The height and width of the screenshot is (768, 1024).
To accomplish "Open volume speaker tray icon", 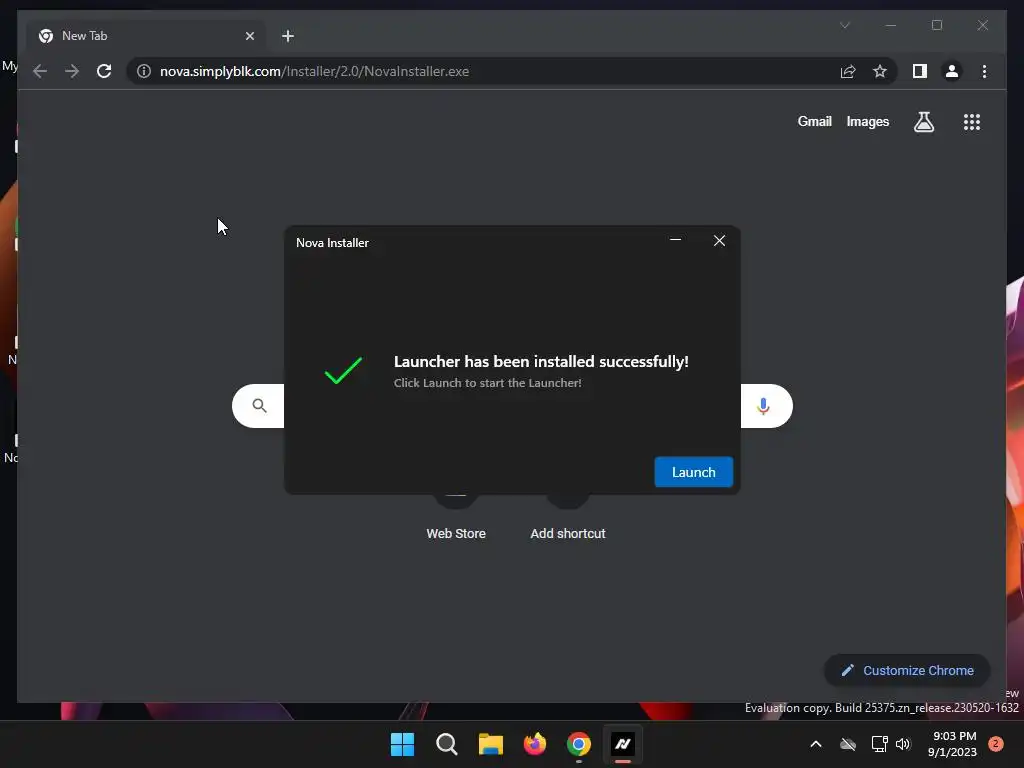I will click(x=903, y=744).
